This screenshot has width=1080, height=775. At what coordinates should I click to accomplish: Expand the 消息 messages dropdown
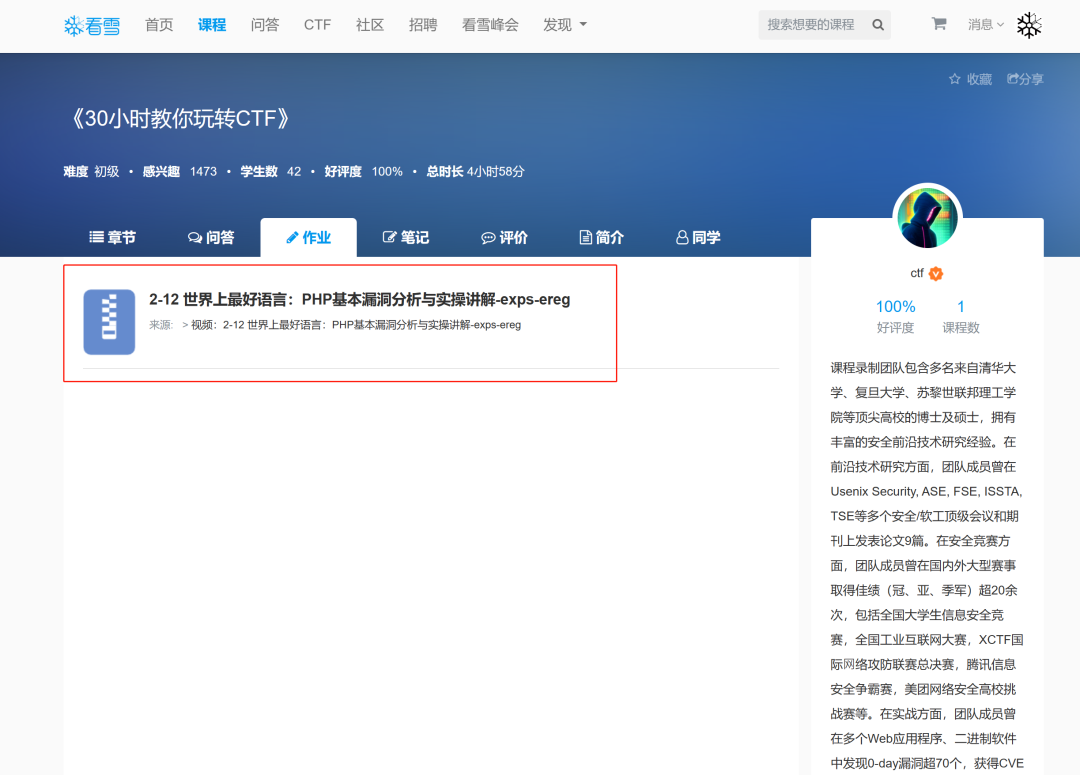point(985,25)
